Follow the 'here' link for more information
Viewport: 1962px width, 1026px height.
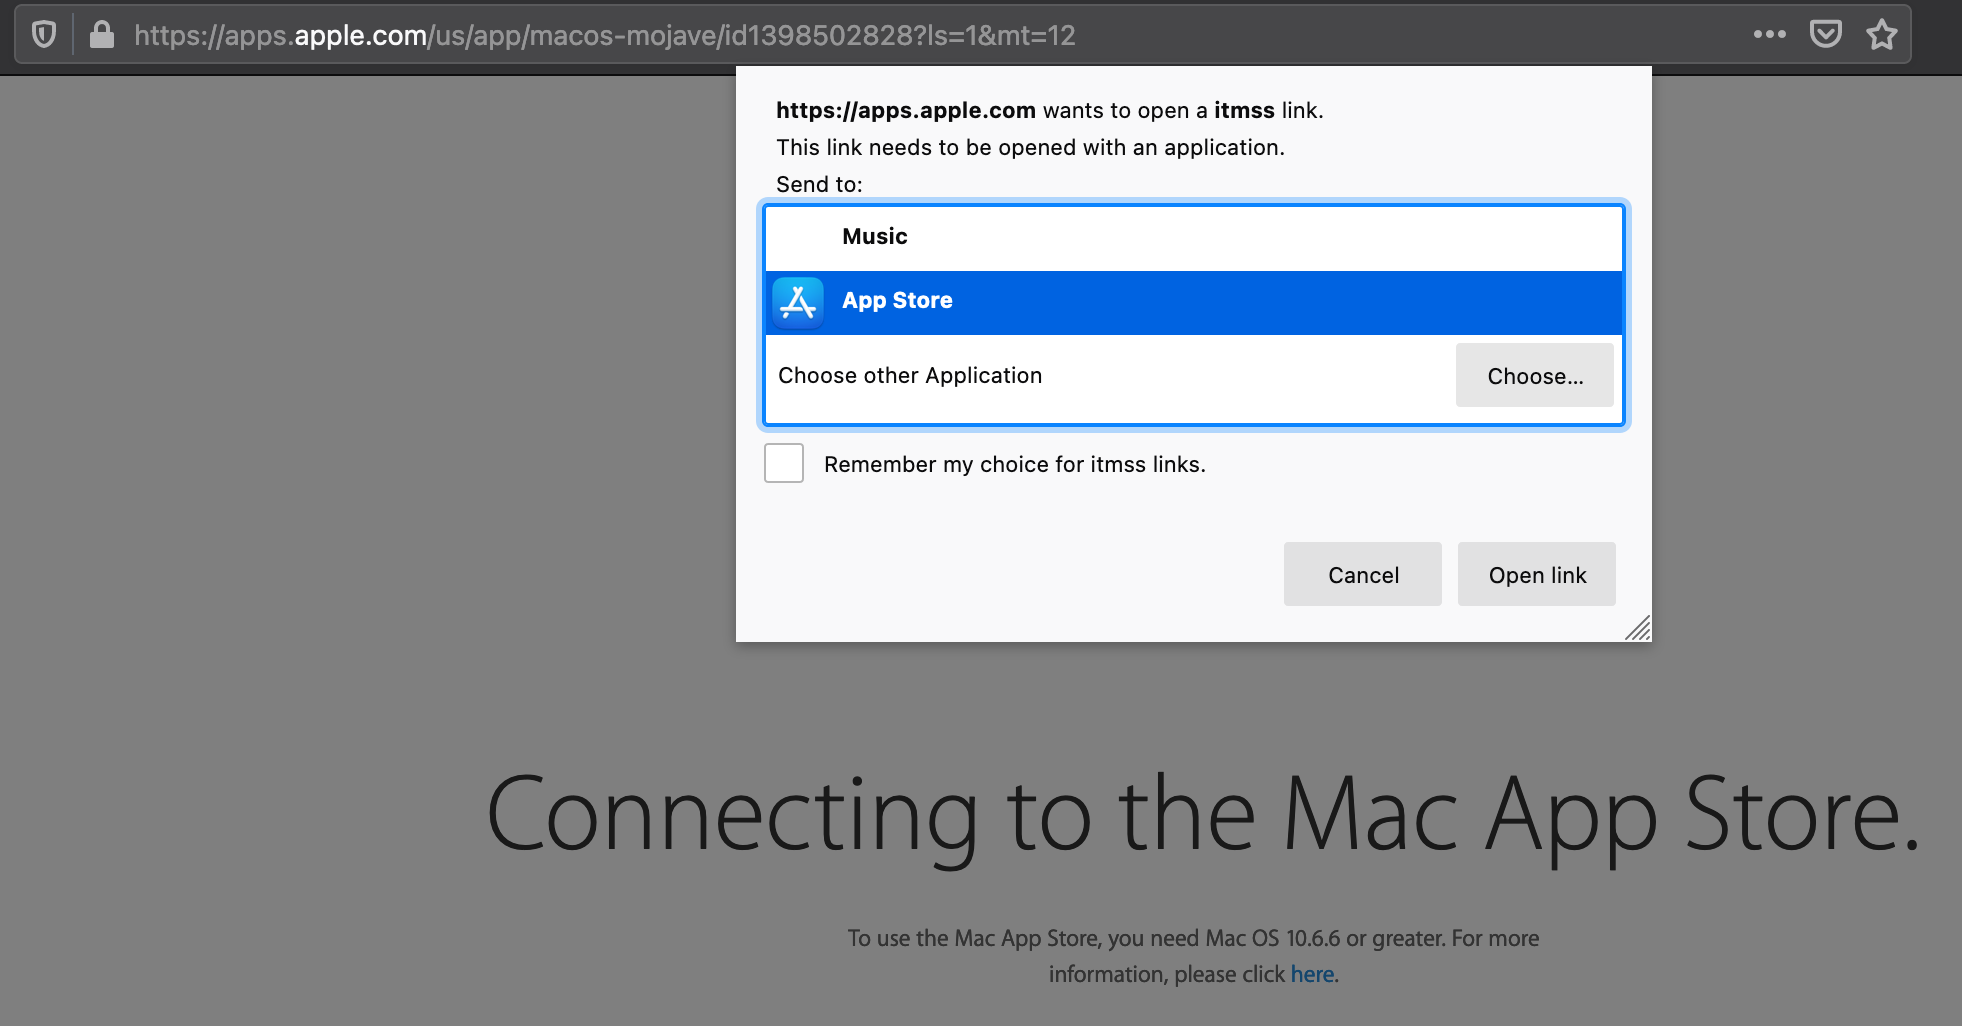[1312, 974]
